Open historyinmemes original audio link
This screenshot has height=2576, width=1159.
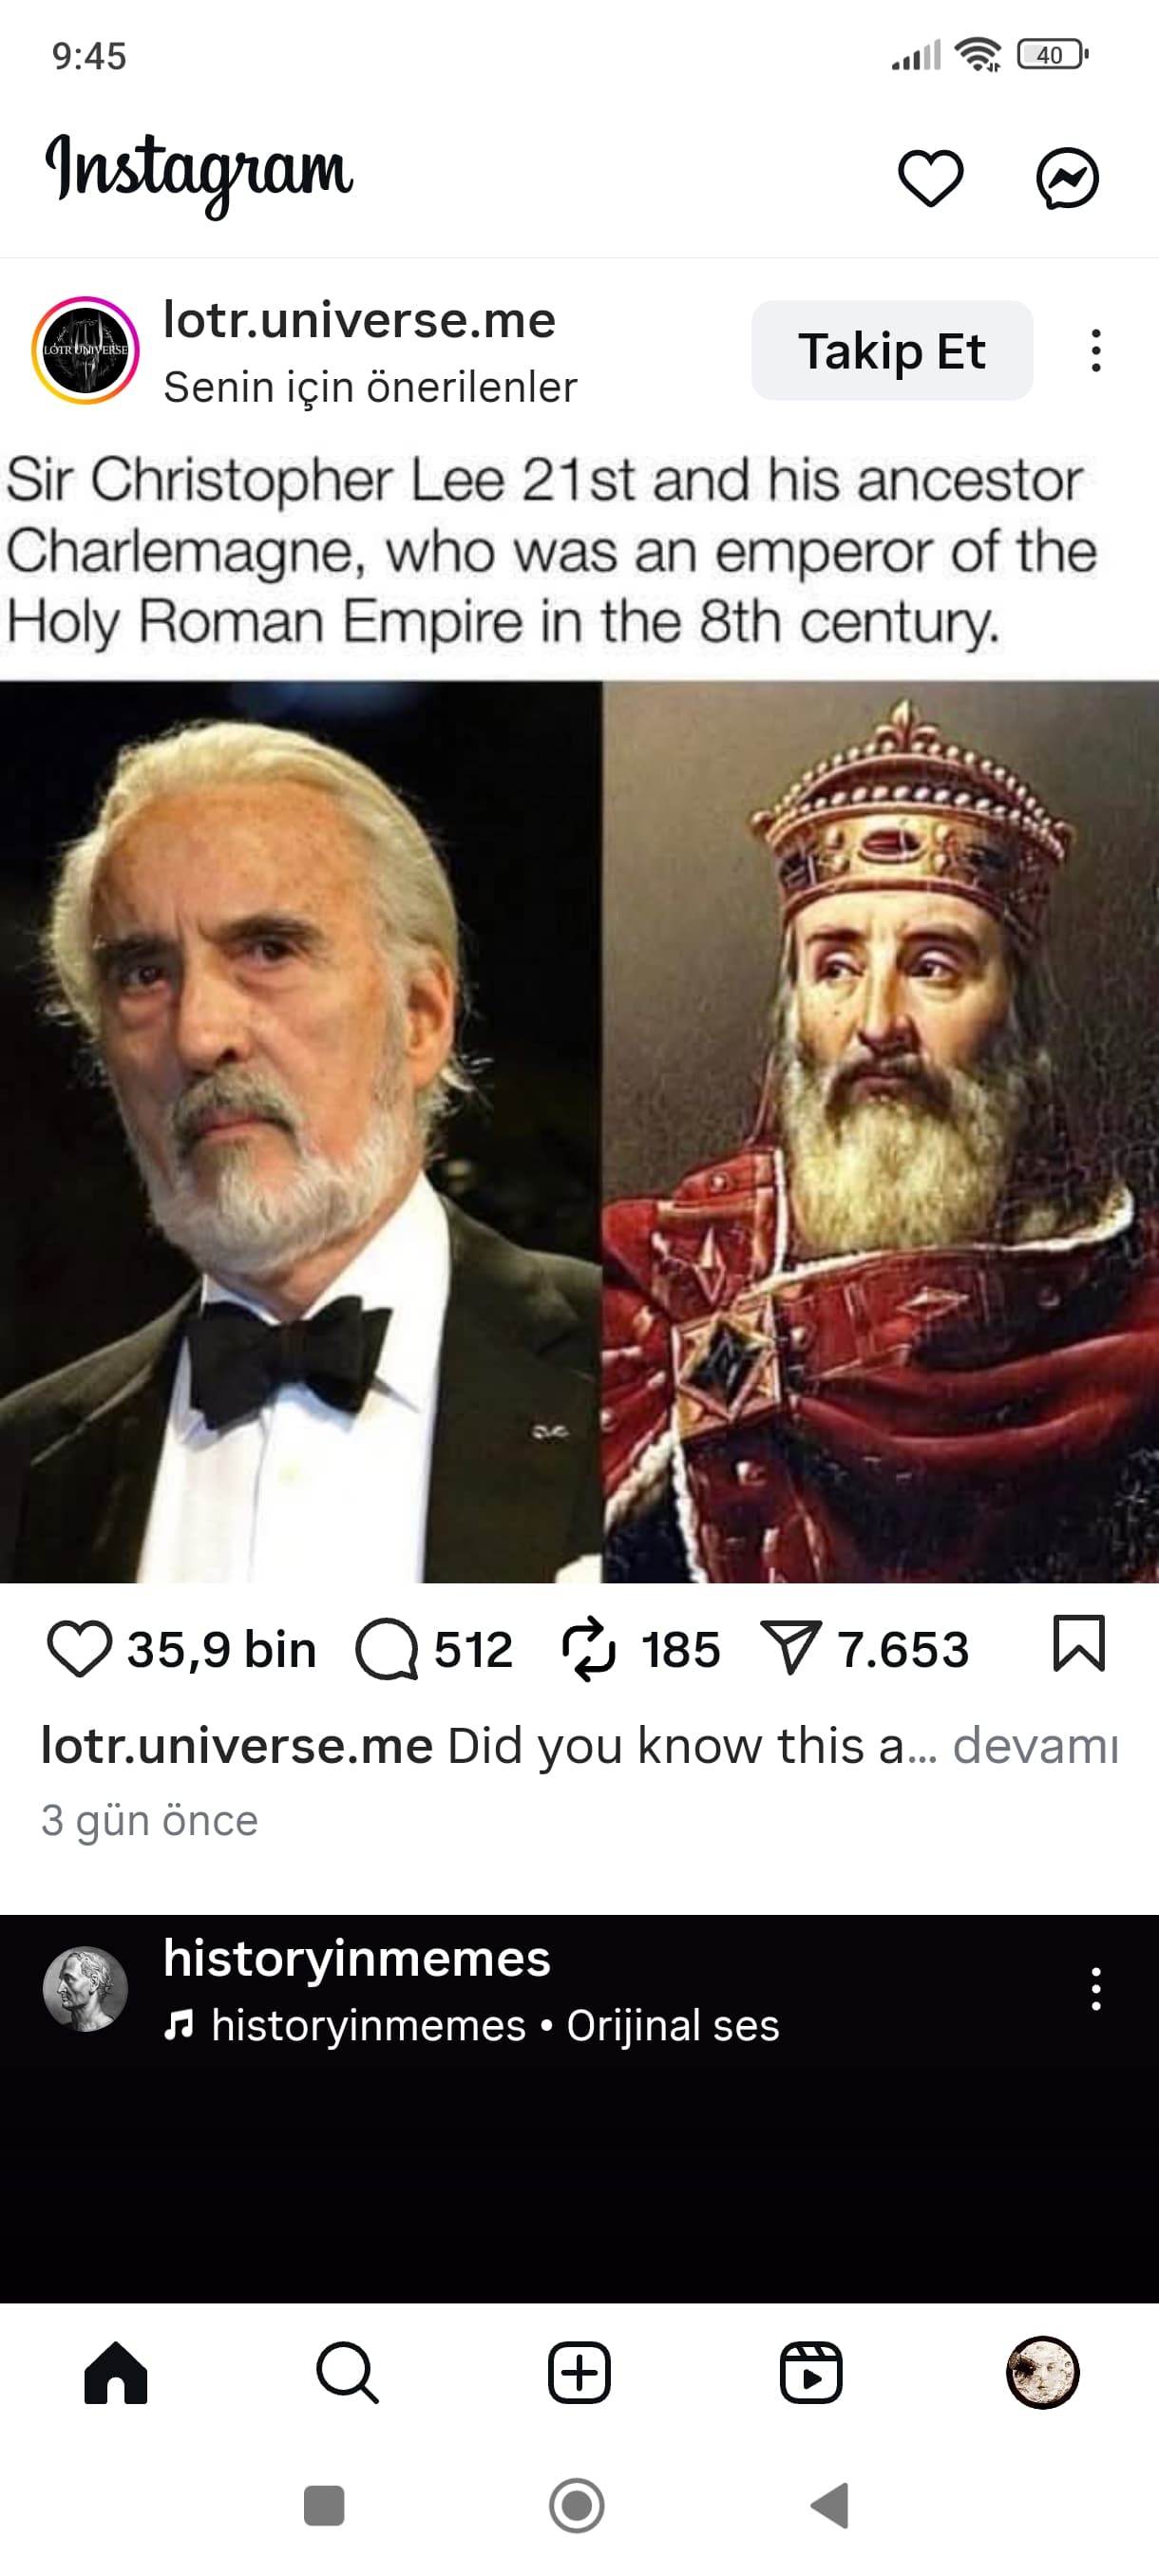(495, 2026)
